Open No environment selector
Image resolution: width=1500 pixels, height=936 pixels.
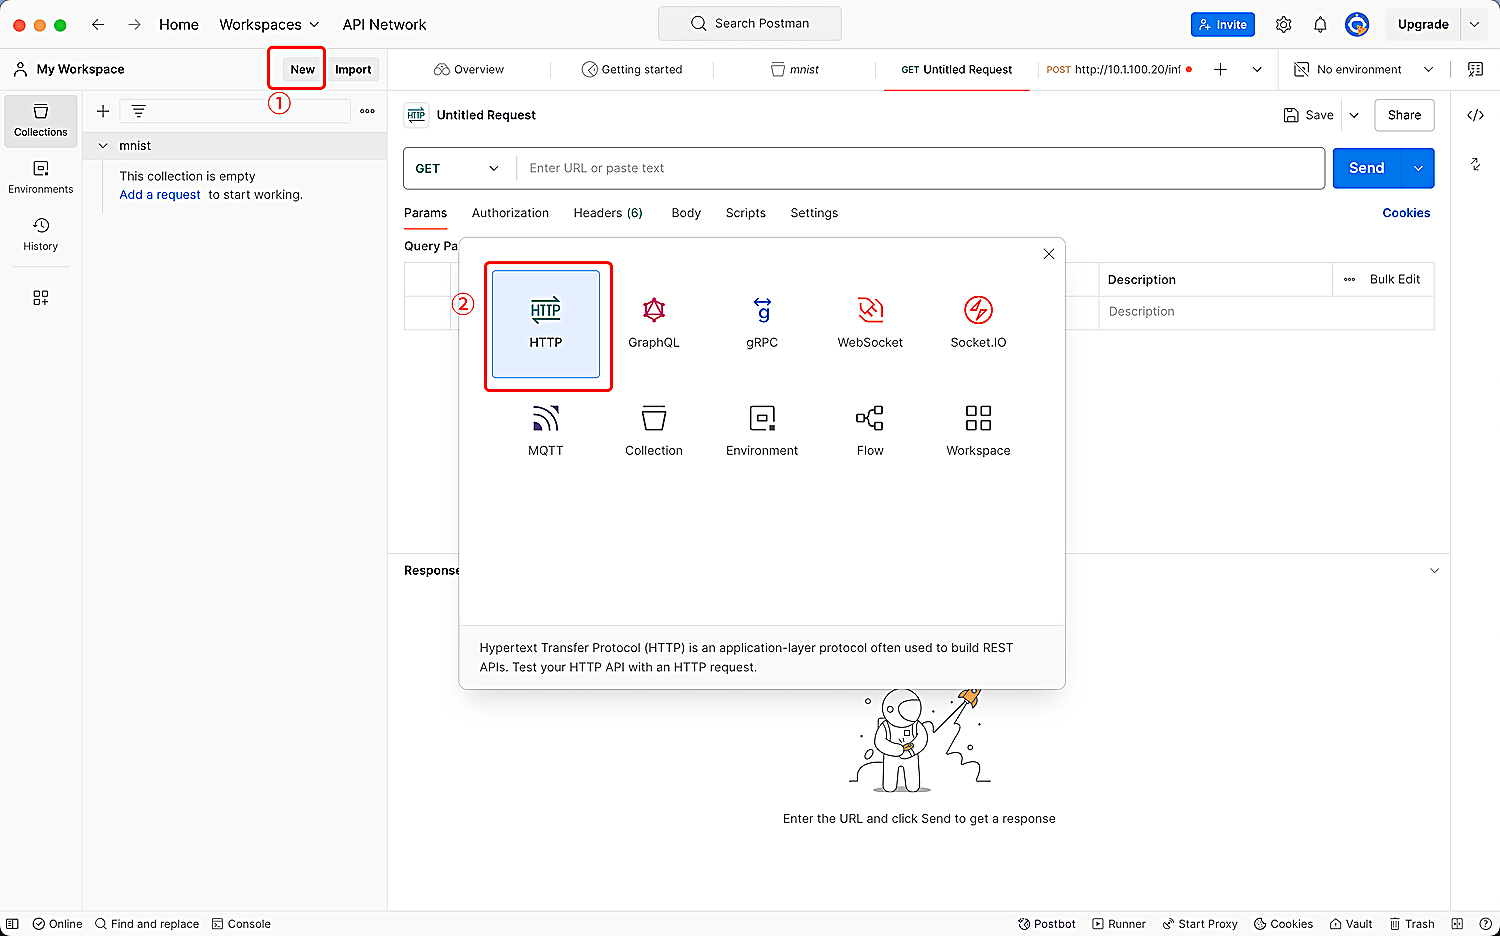1364,69
